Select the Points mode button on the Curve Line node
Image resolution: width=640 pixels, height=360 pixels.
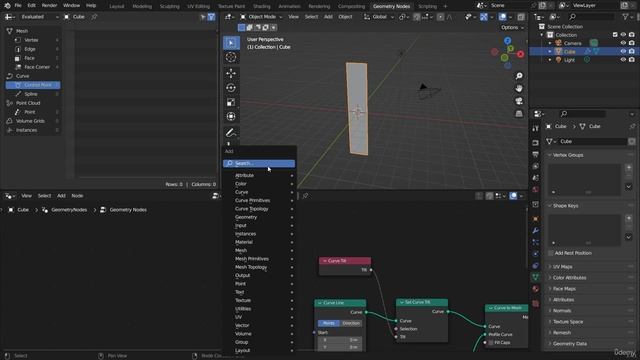(328, 323)
